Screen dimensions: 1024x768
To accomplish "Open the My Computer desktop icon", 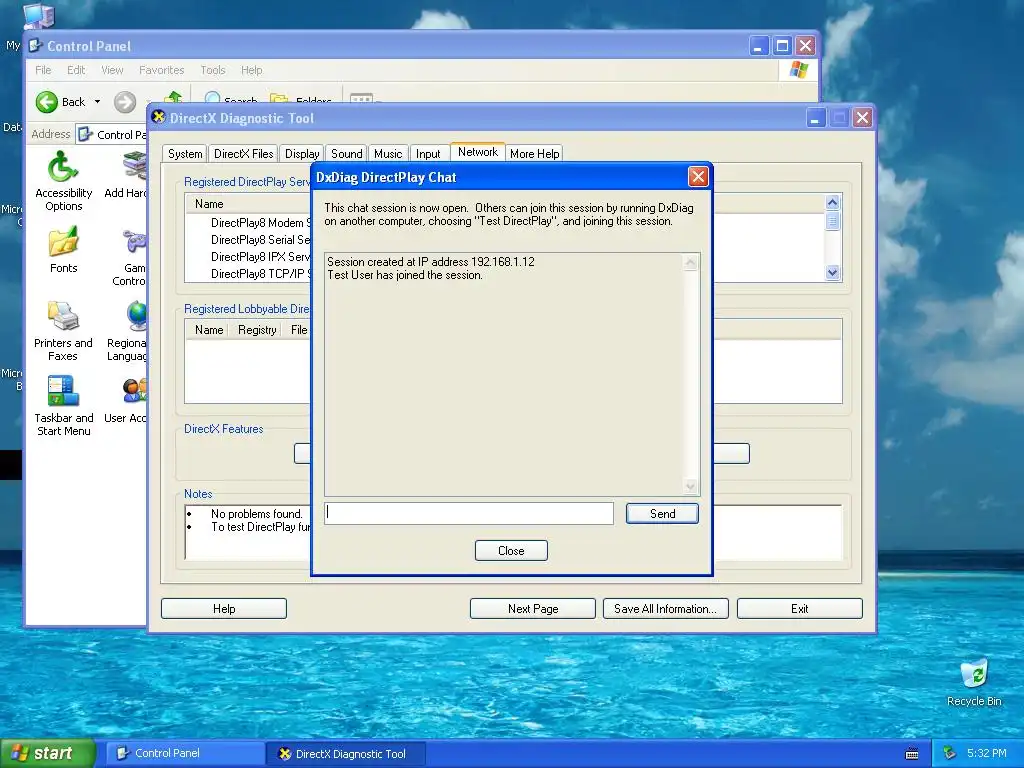I will pyautogui.click(x=38, y=16).
